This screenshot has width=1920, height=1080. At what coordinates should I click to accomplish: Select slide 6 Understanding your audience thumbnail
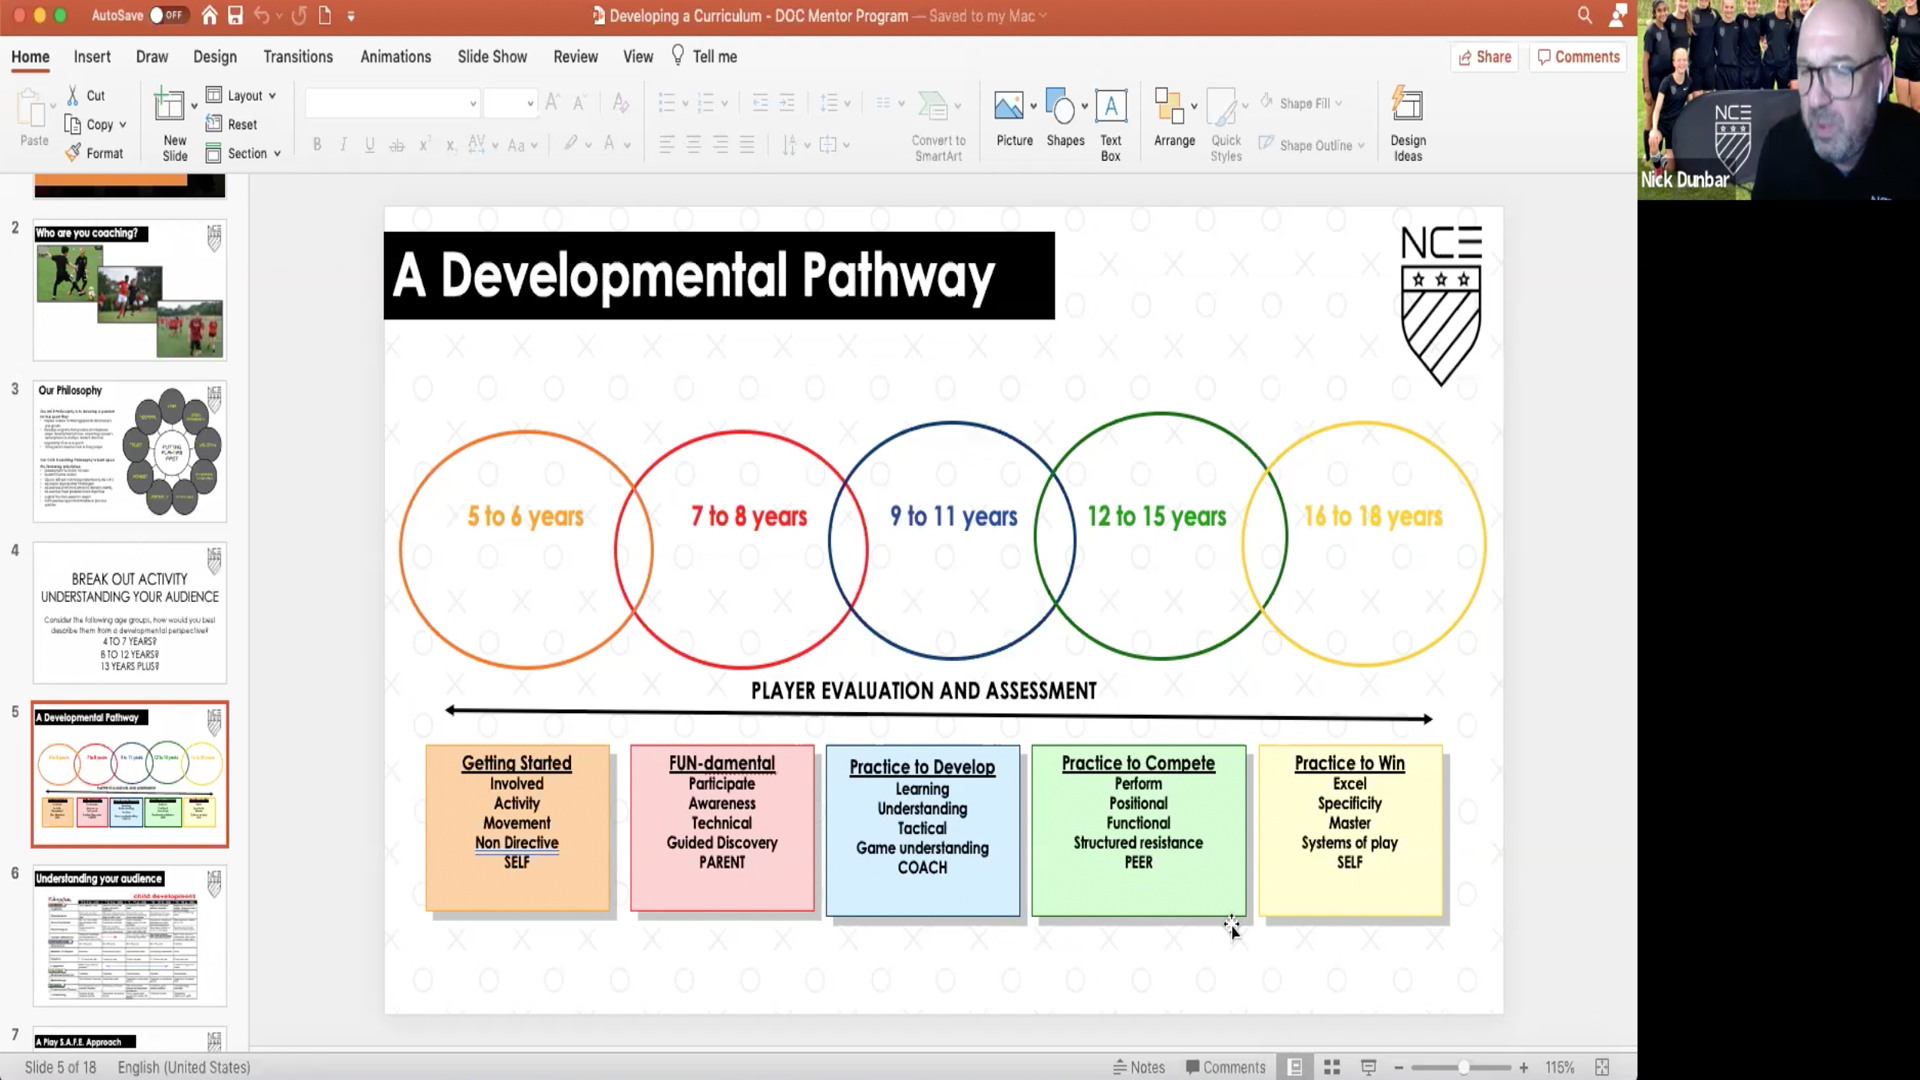click(130, 936)
